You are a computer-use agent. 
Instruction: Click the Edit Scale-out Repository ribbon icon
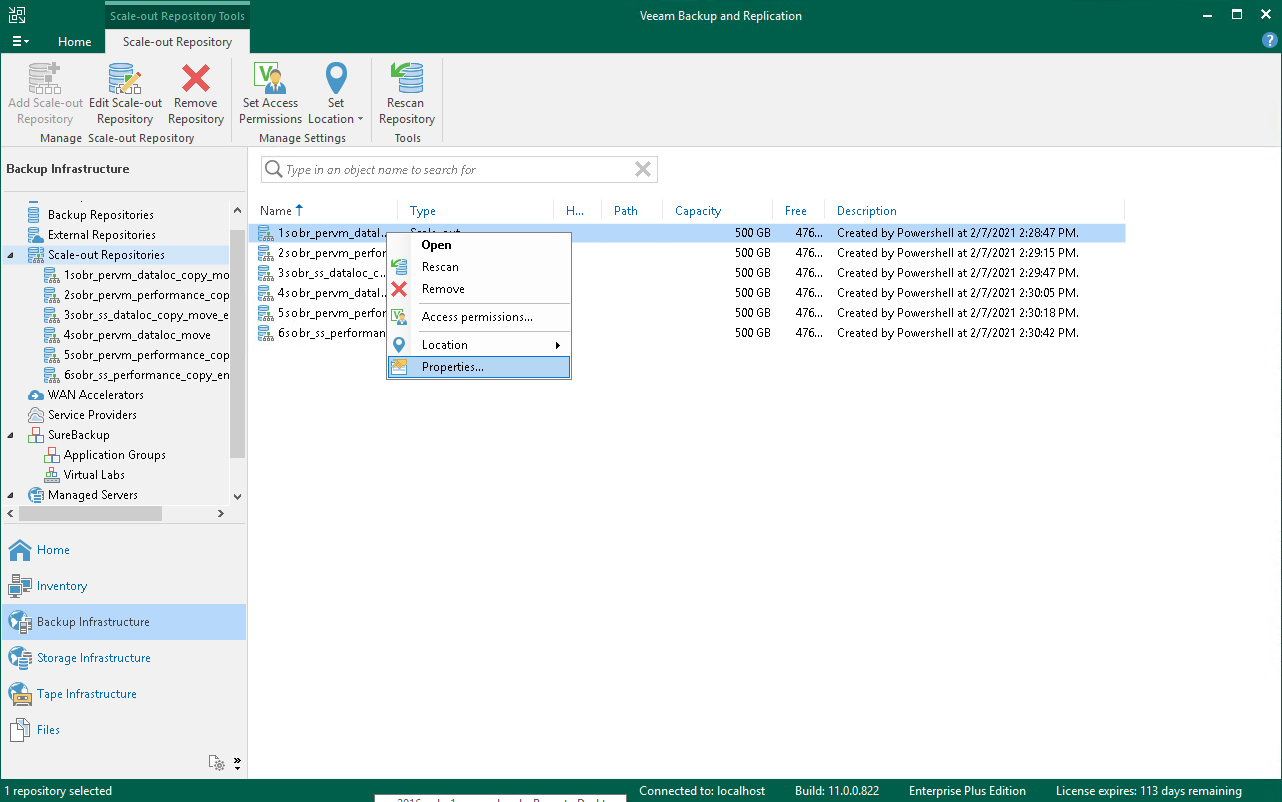[125, 78]
